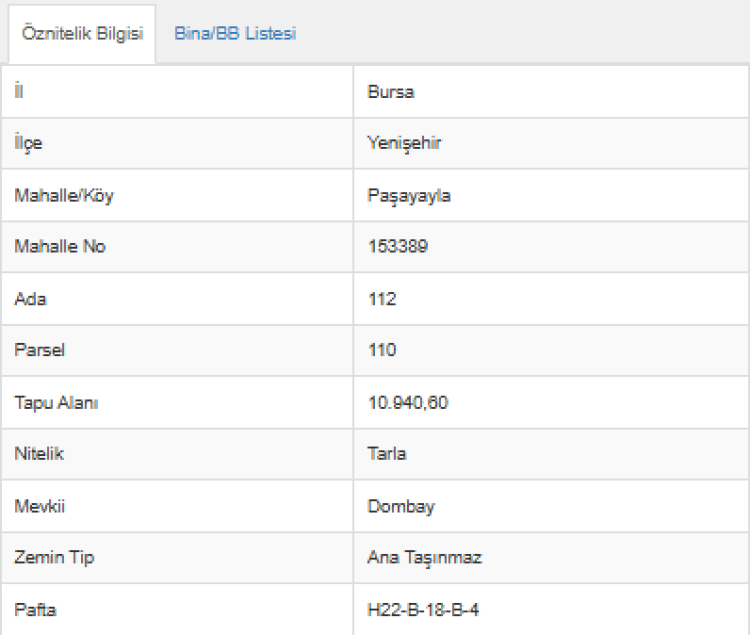The image size is (750, 635).
Task: Click the Mahalle No value 153389
Action: [398, 246]
